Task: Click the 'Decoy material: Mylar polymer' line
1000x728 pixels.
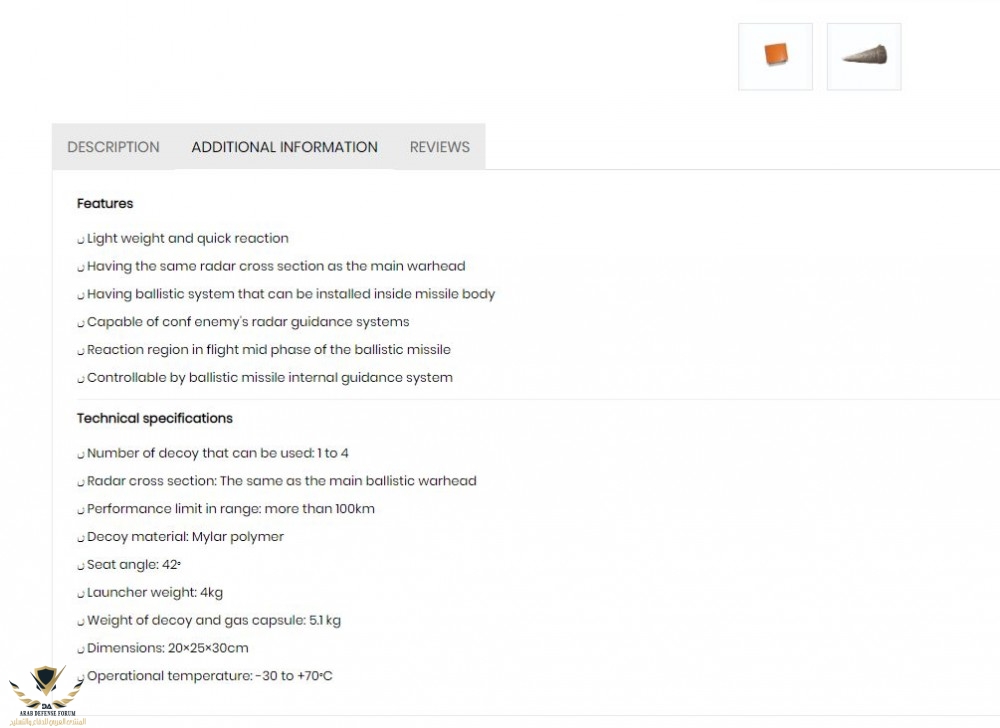Action: (x=185, y=537)
